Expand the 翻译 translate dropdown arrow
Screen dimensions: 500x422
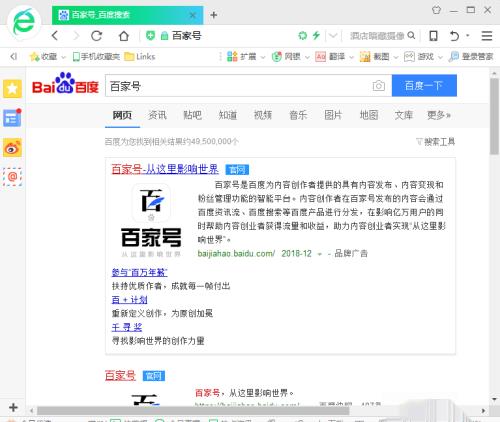351,57
